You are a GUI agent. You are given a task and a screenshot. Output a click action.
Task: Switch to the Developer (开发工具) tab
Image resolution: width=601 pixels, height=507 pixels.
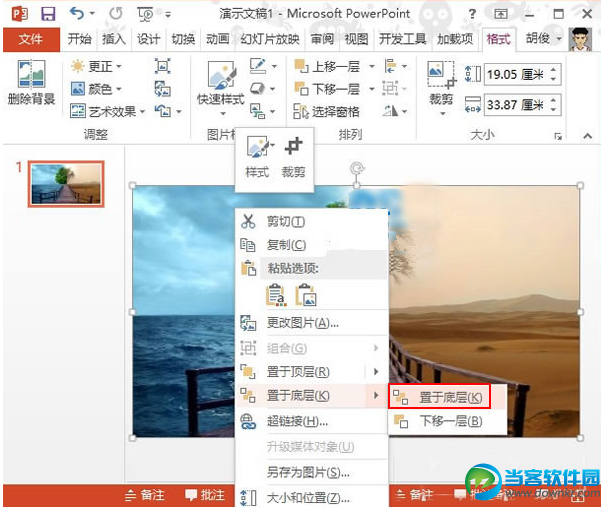pos(402,39)
